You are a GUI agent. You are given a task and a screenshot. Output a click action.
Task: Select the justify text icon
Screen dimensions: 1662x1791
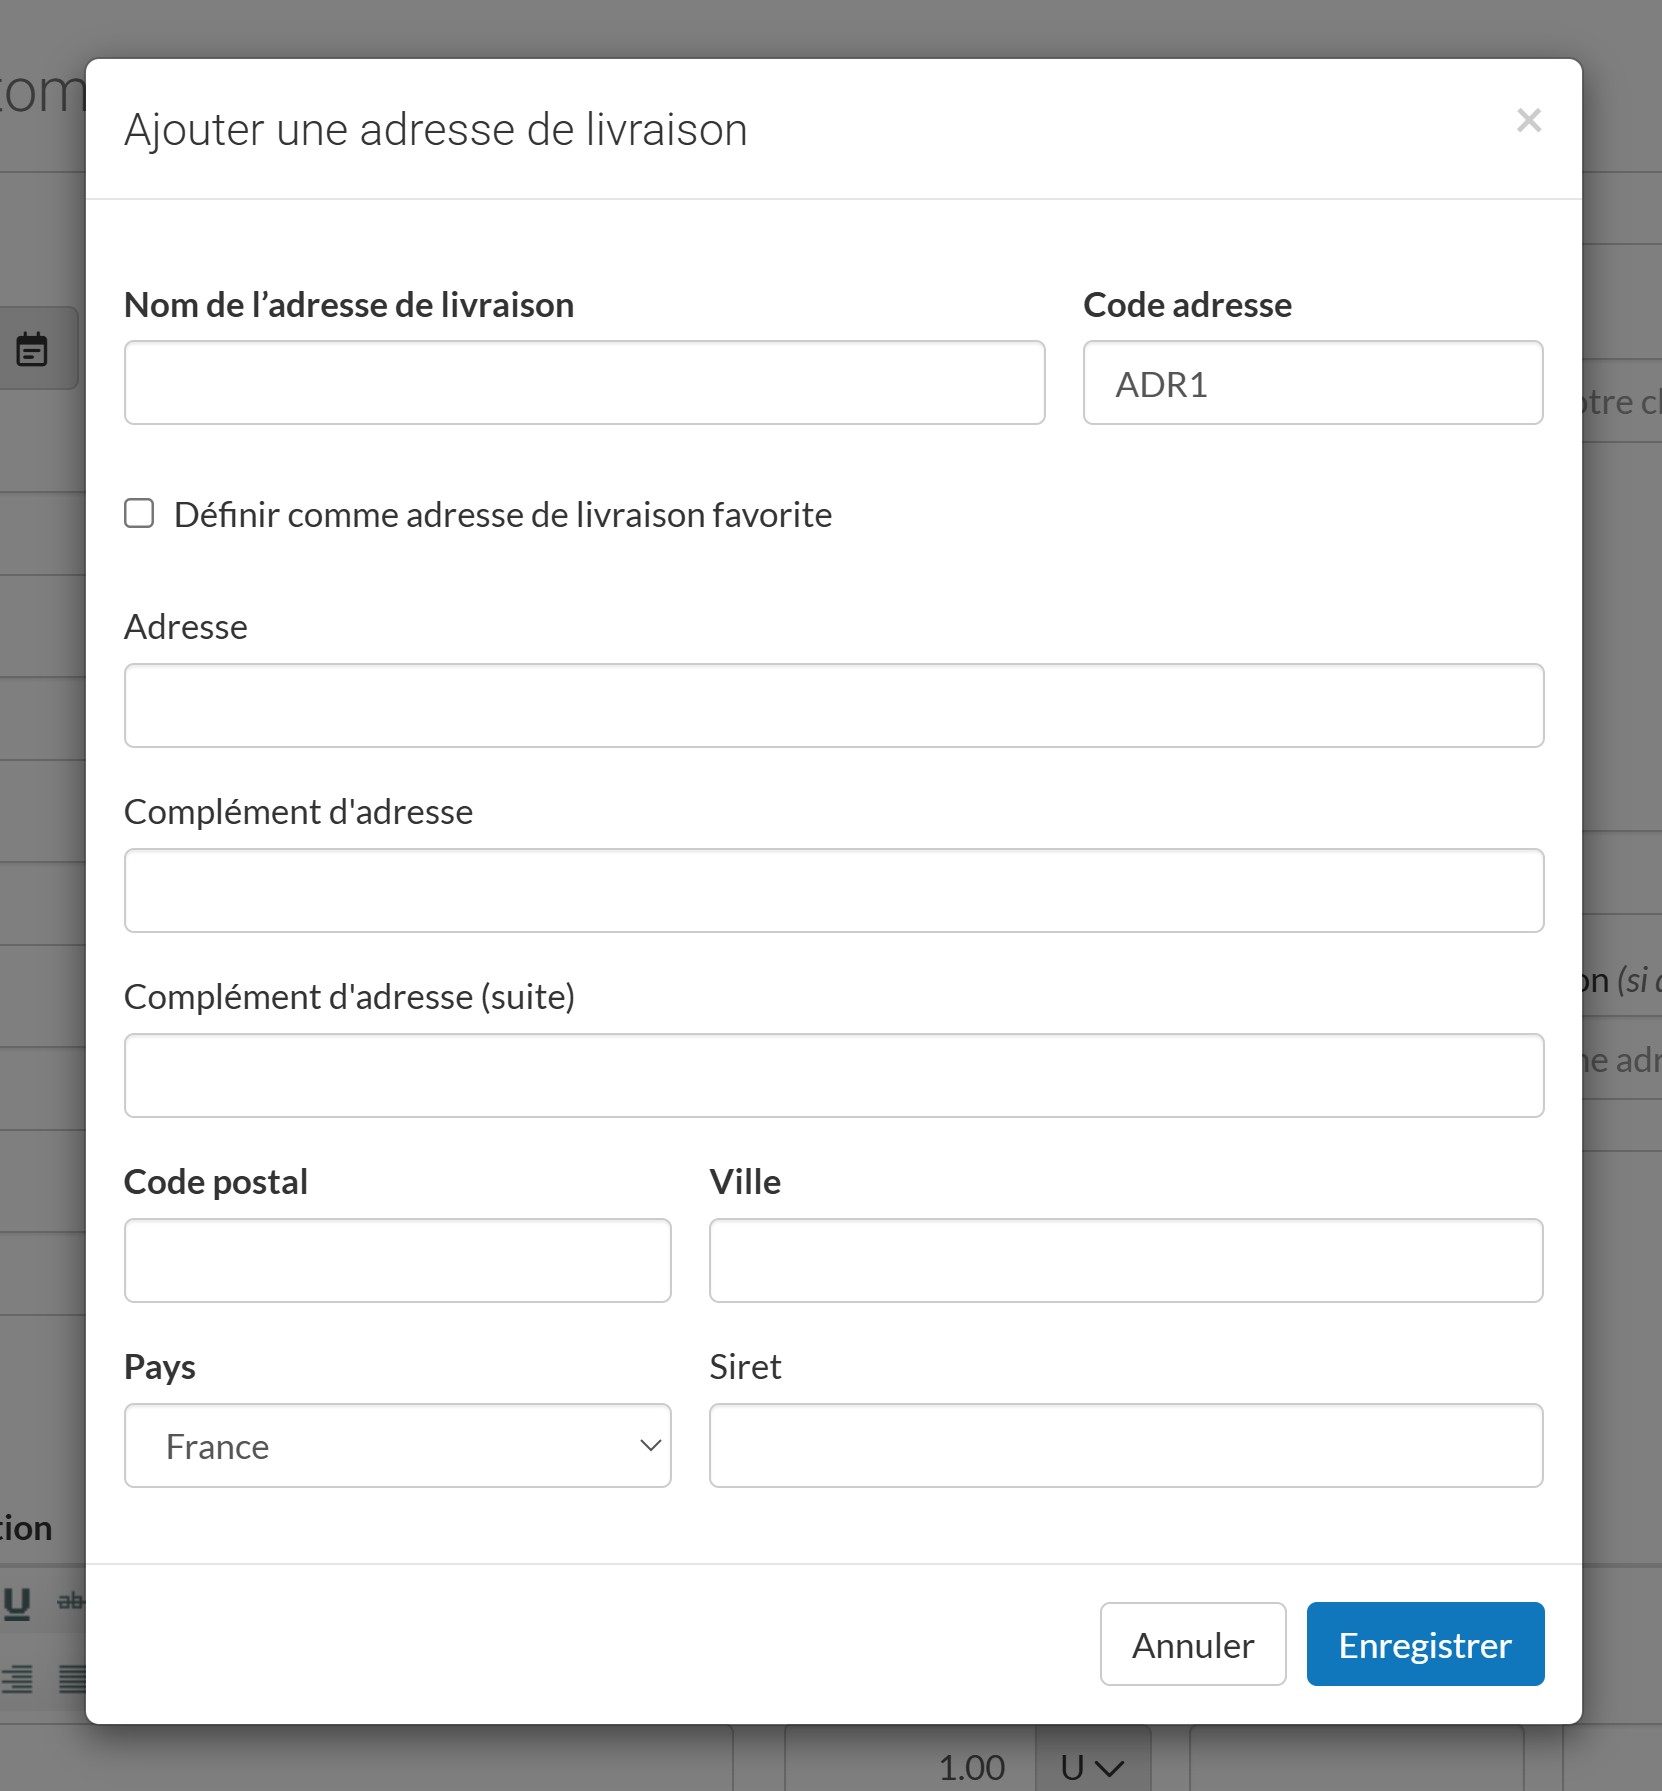72,1679
